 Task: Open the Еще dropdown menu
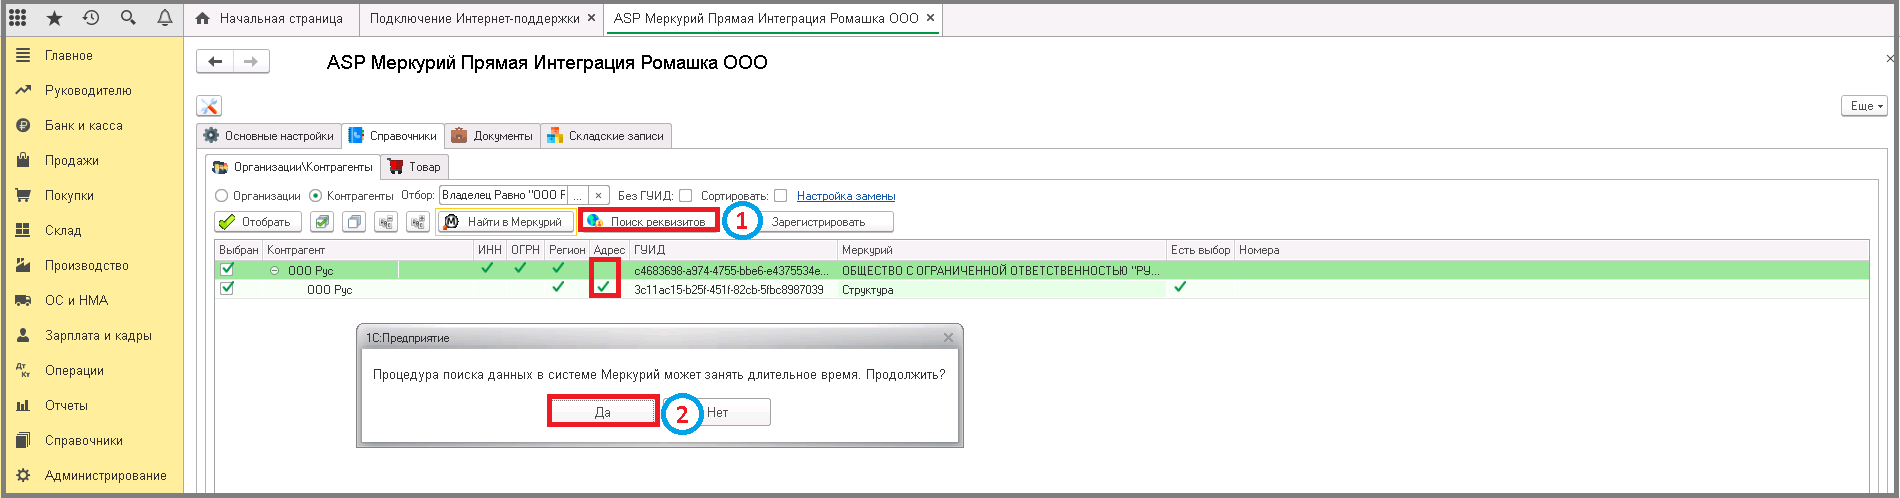click(x=1864, y=105)
